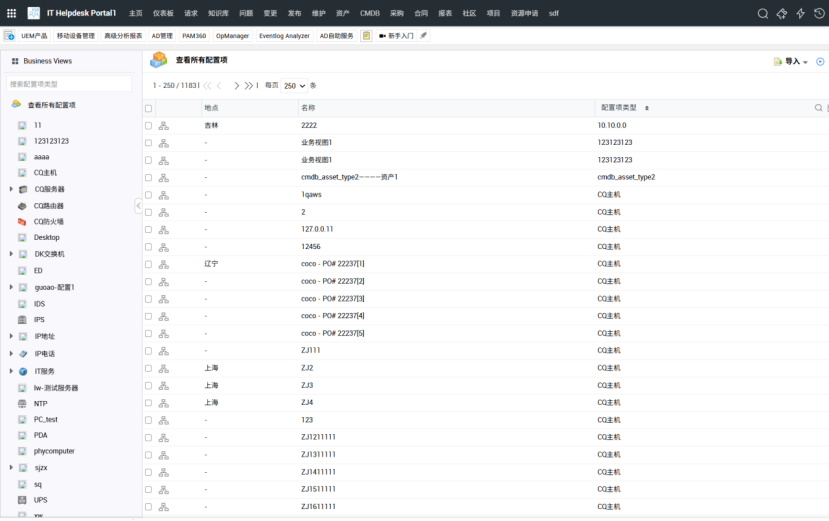Viewport: 829px width, 521px height.
Task: Sort by the 配置项类型 column header
Action: (x=619, y=108)
